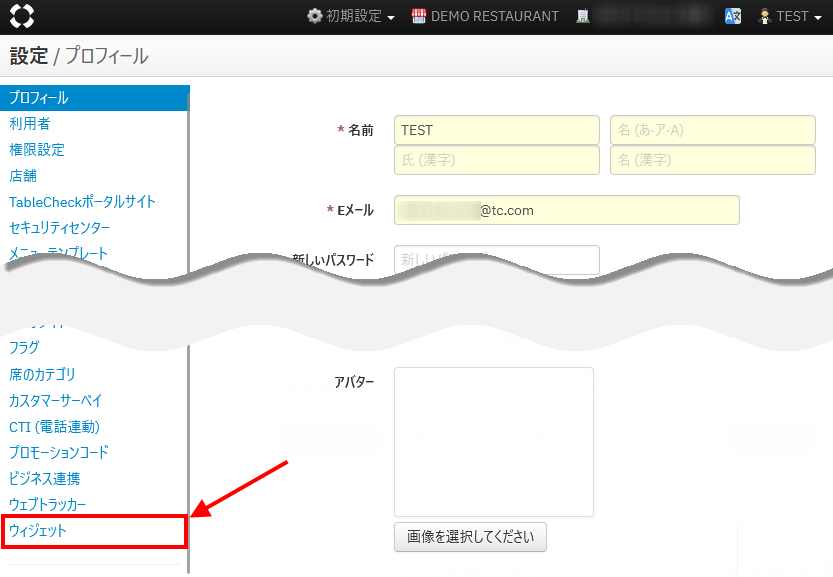The height and width of the screenshot is (577, 833).
Task: Open TableCheckポータルサイト settings
Action: tap(82, 202)
